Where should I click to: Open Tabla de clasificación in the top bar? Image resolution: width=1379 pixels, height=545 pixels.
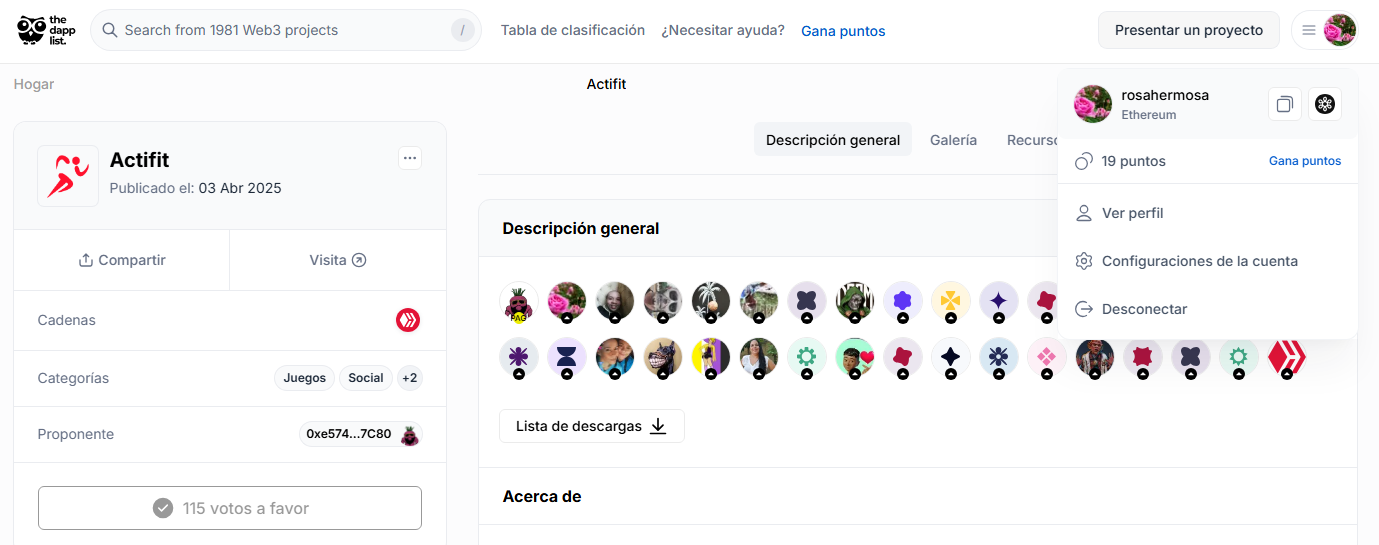tap(573, 30)
